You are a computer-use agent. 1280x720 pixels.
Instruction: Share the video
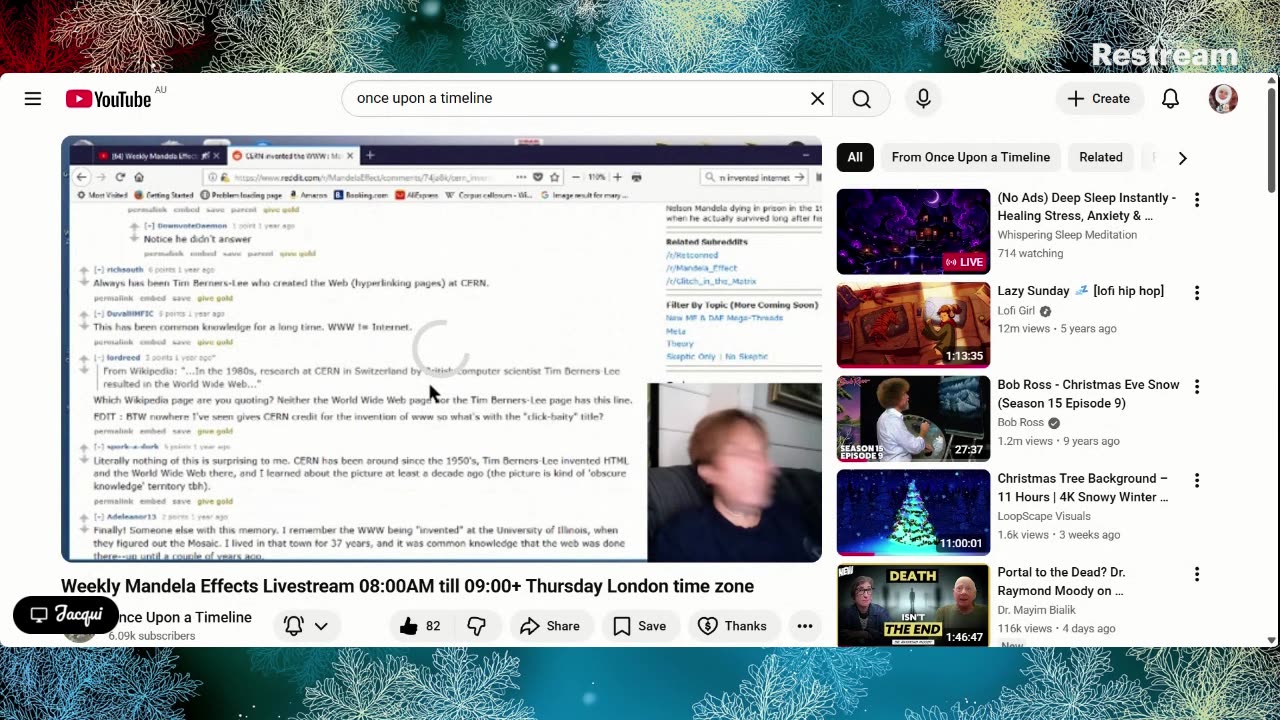point(550,626)
